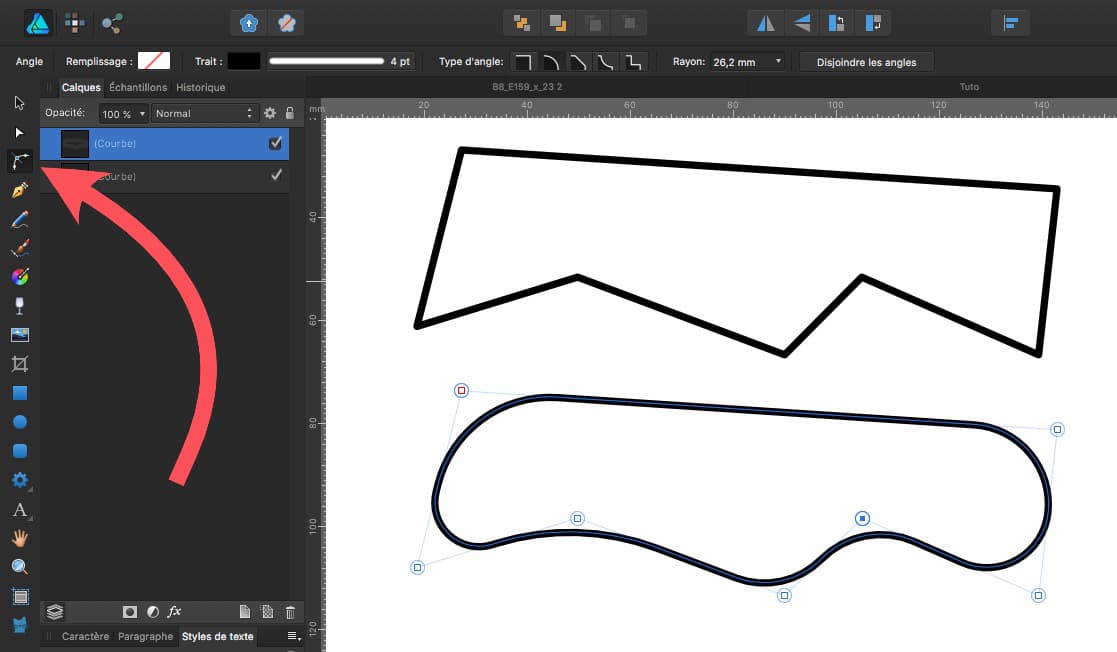Switch to the Caractère tab

pyautogui.click(x=85, y=636)
